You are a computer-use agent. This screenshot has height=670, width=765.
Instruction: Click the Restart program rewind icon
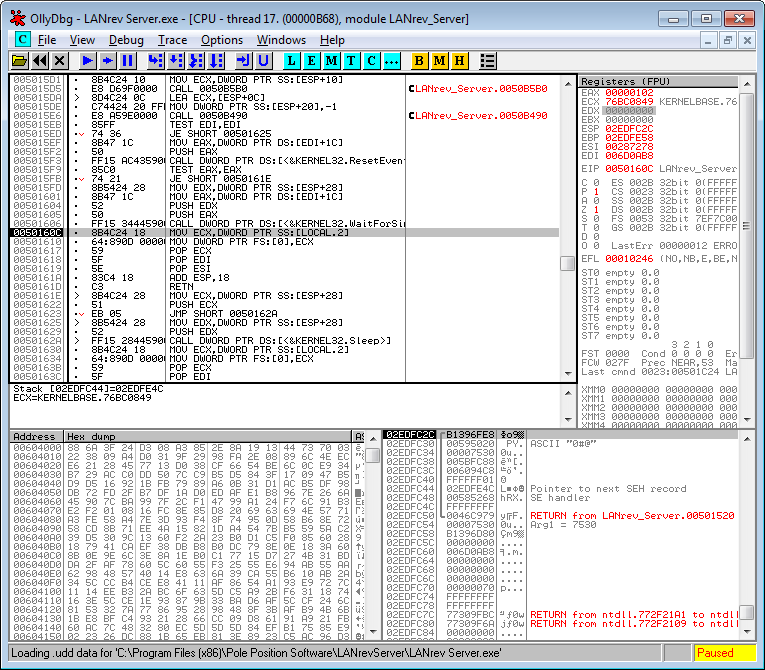[x=40, y=61]
